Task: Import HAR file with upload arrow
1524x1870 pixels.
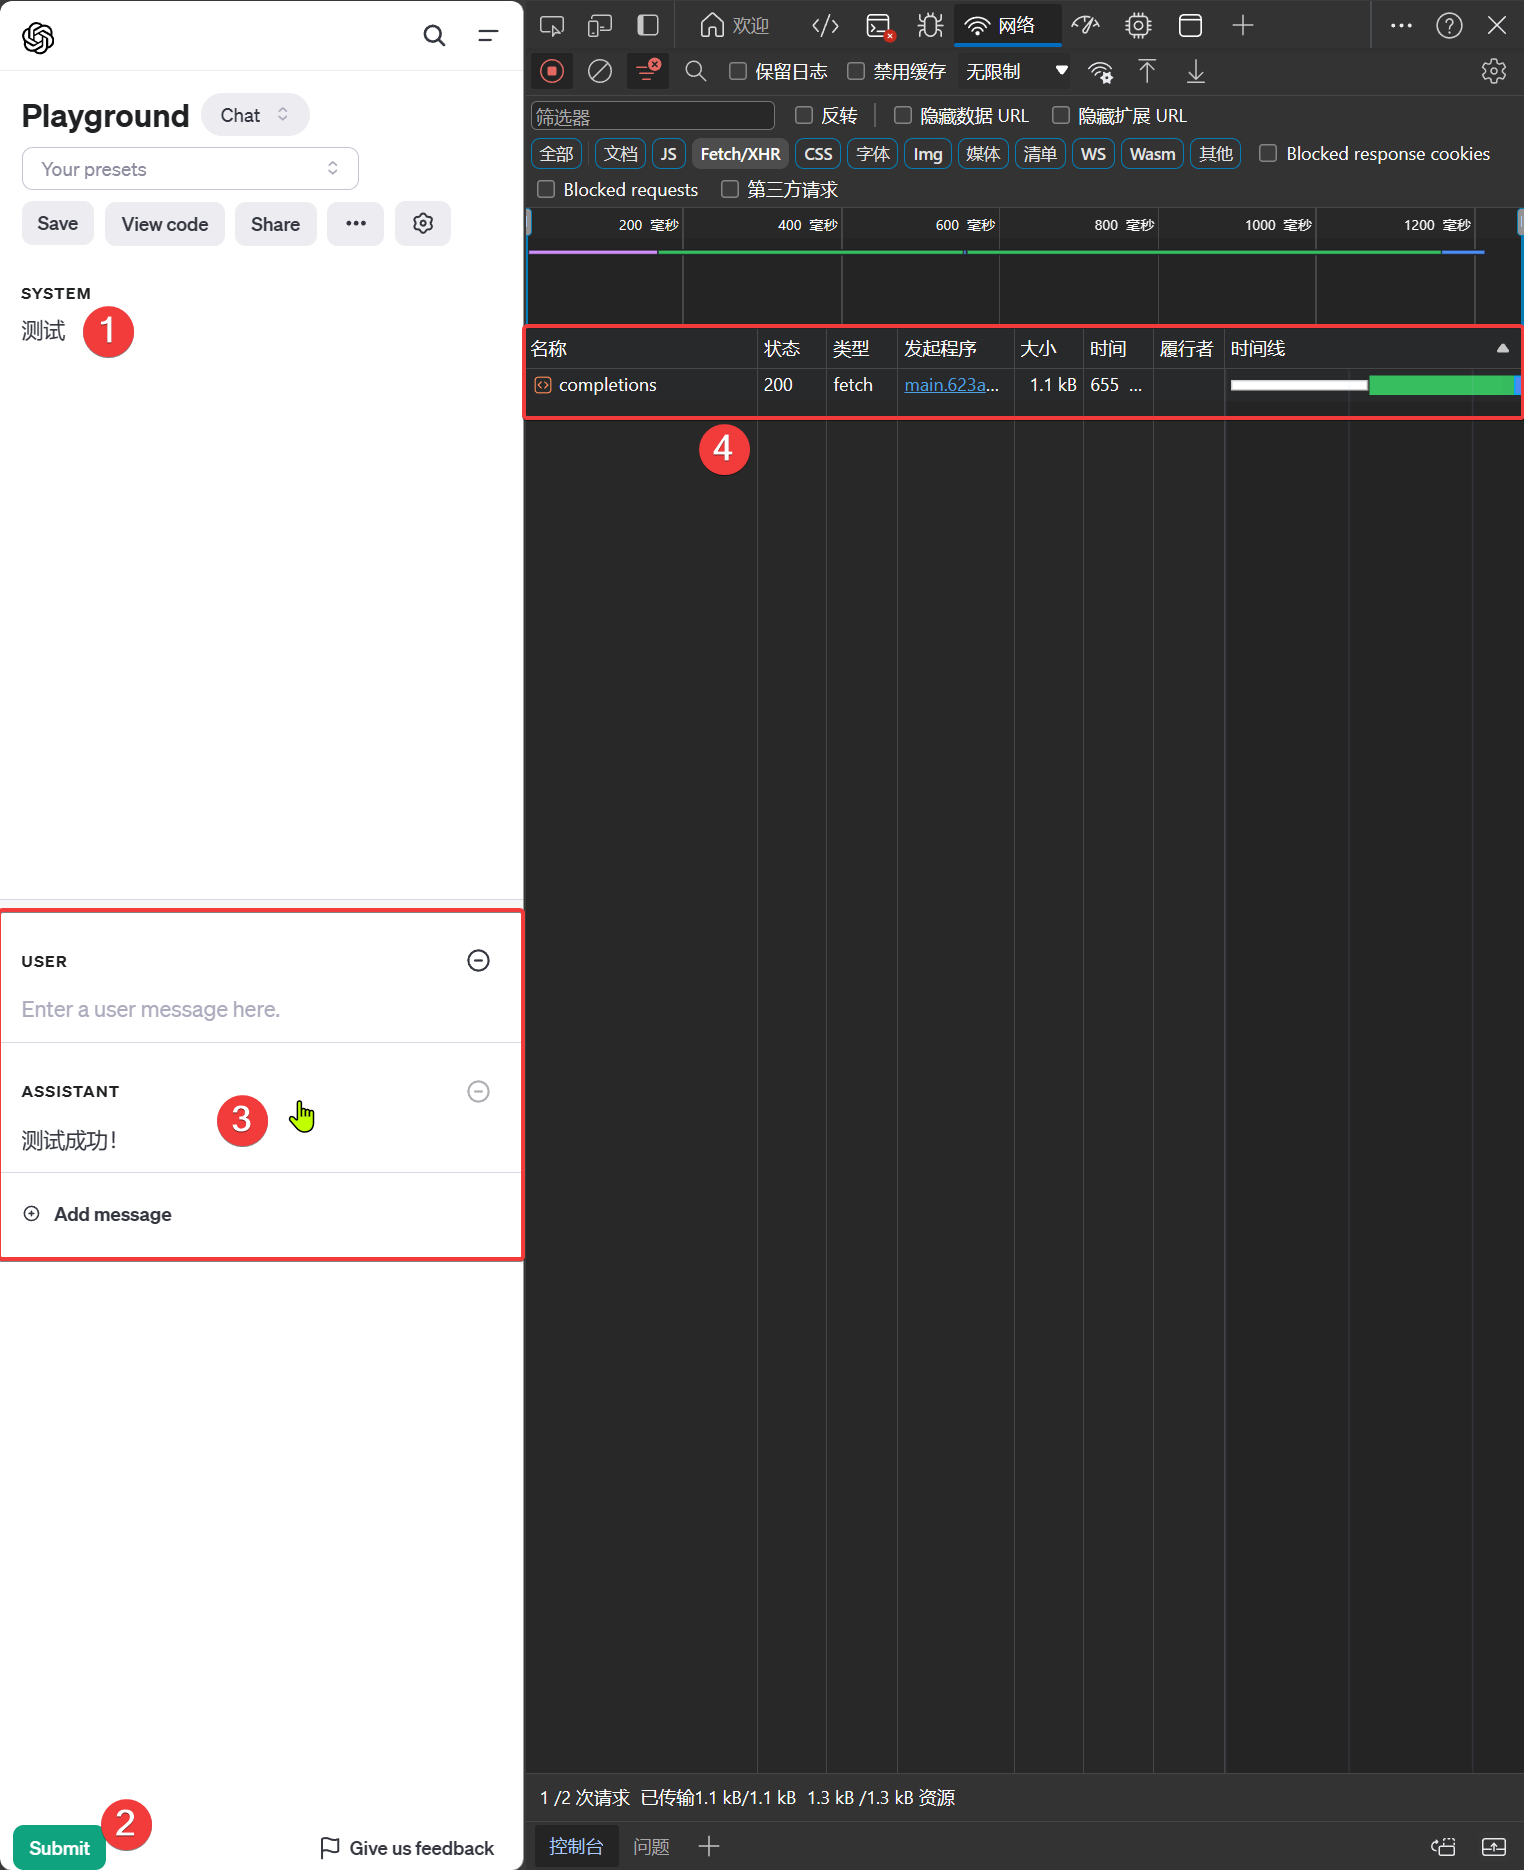Action: coord(1147,71)
